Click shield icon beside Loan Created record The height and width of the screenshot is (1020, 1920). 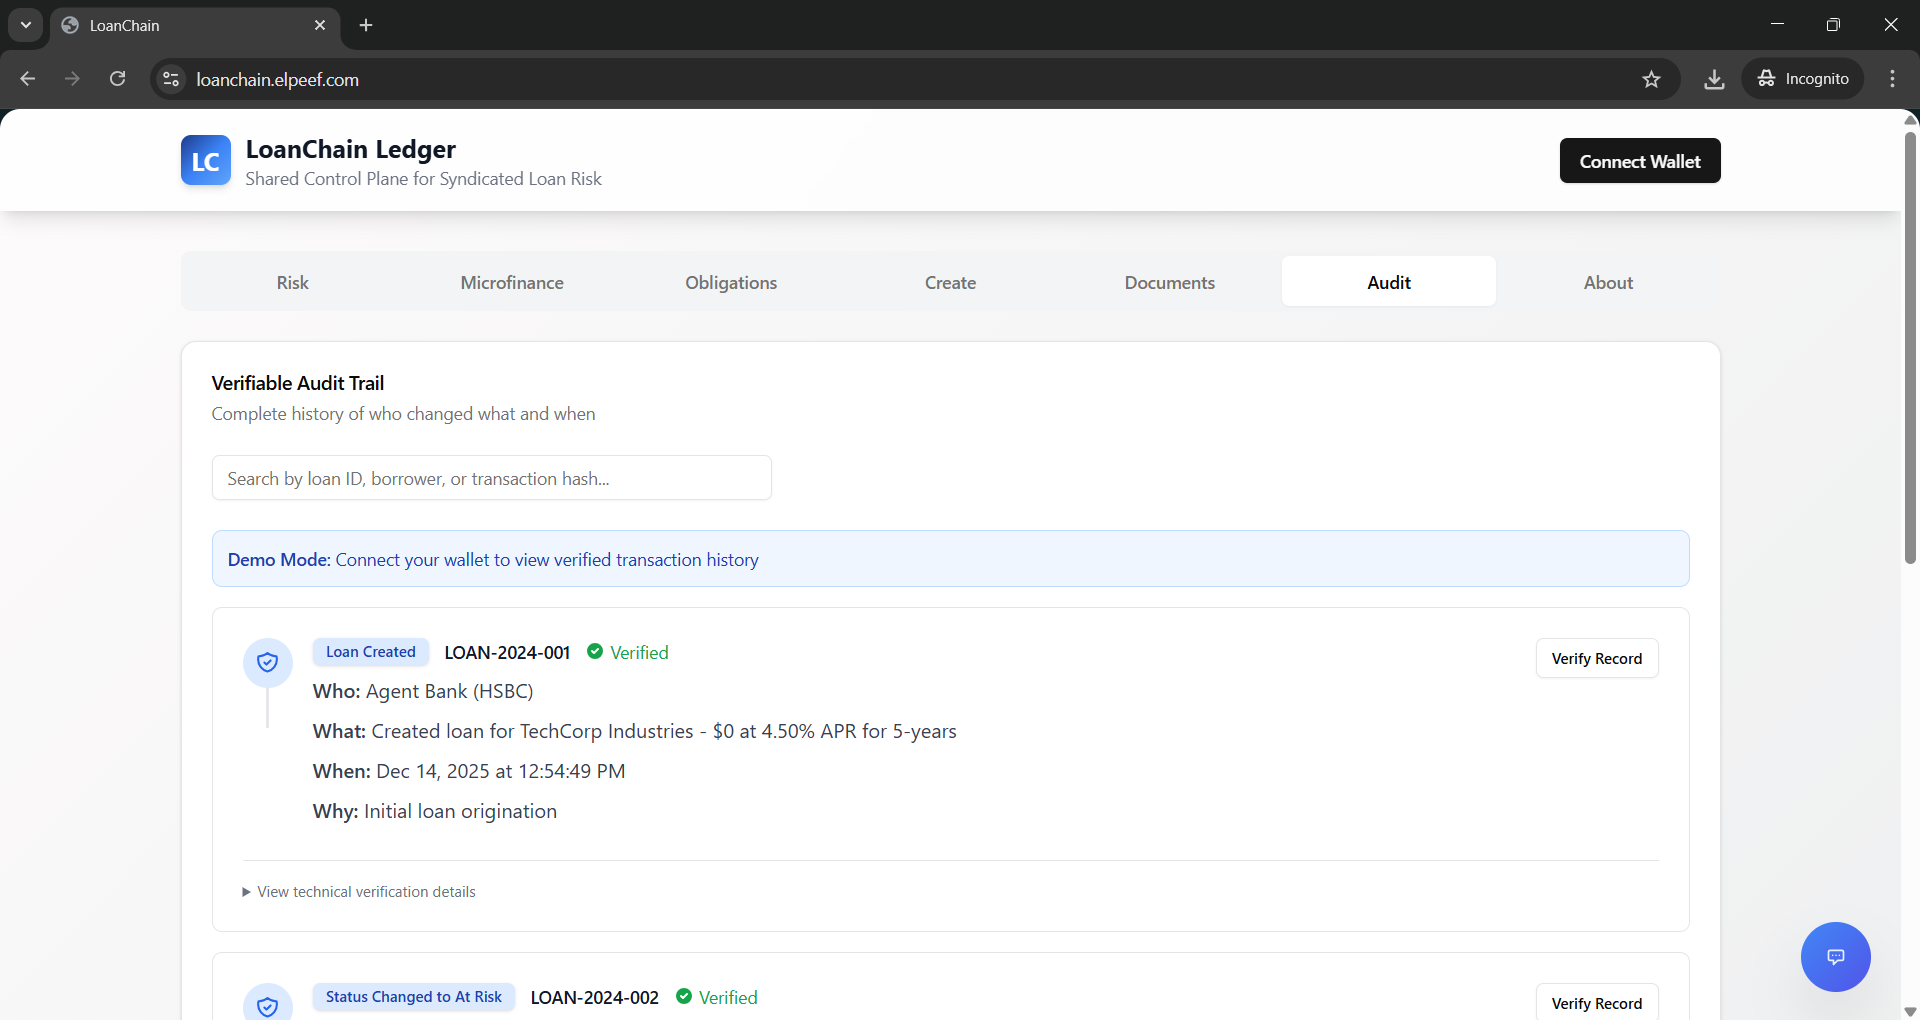coord(268,662)
